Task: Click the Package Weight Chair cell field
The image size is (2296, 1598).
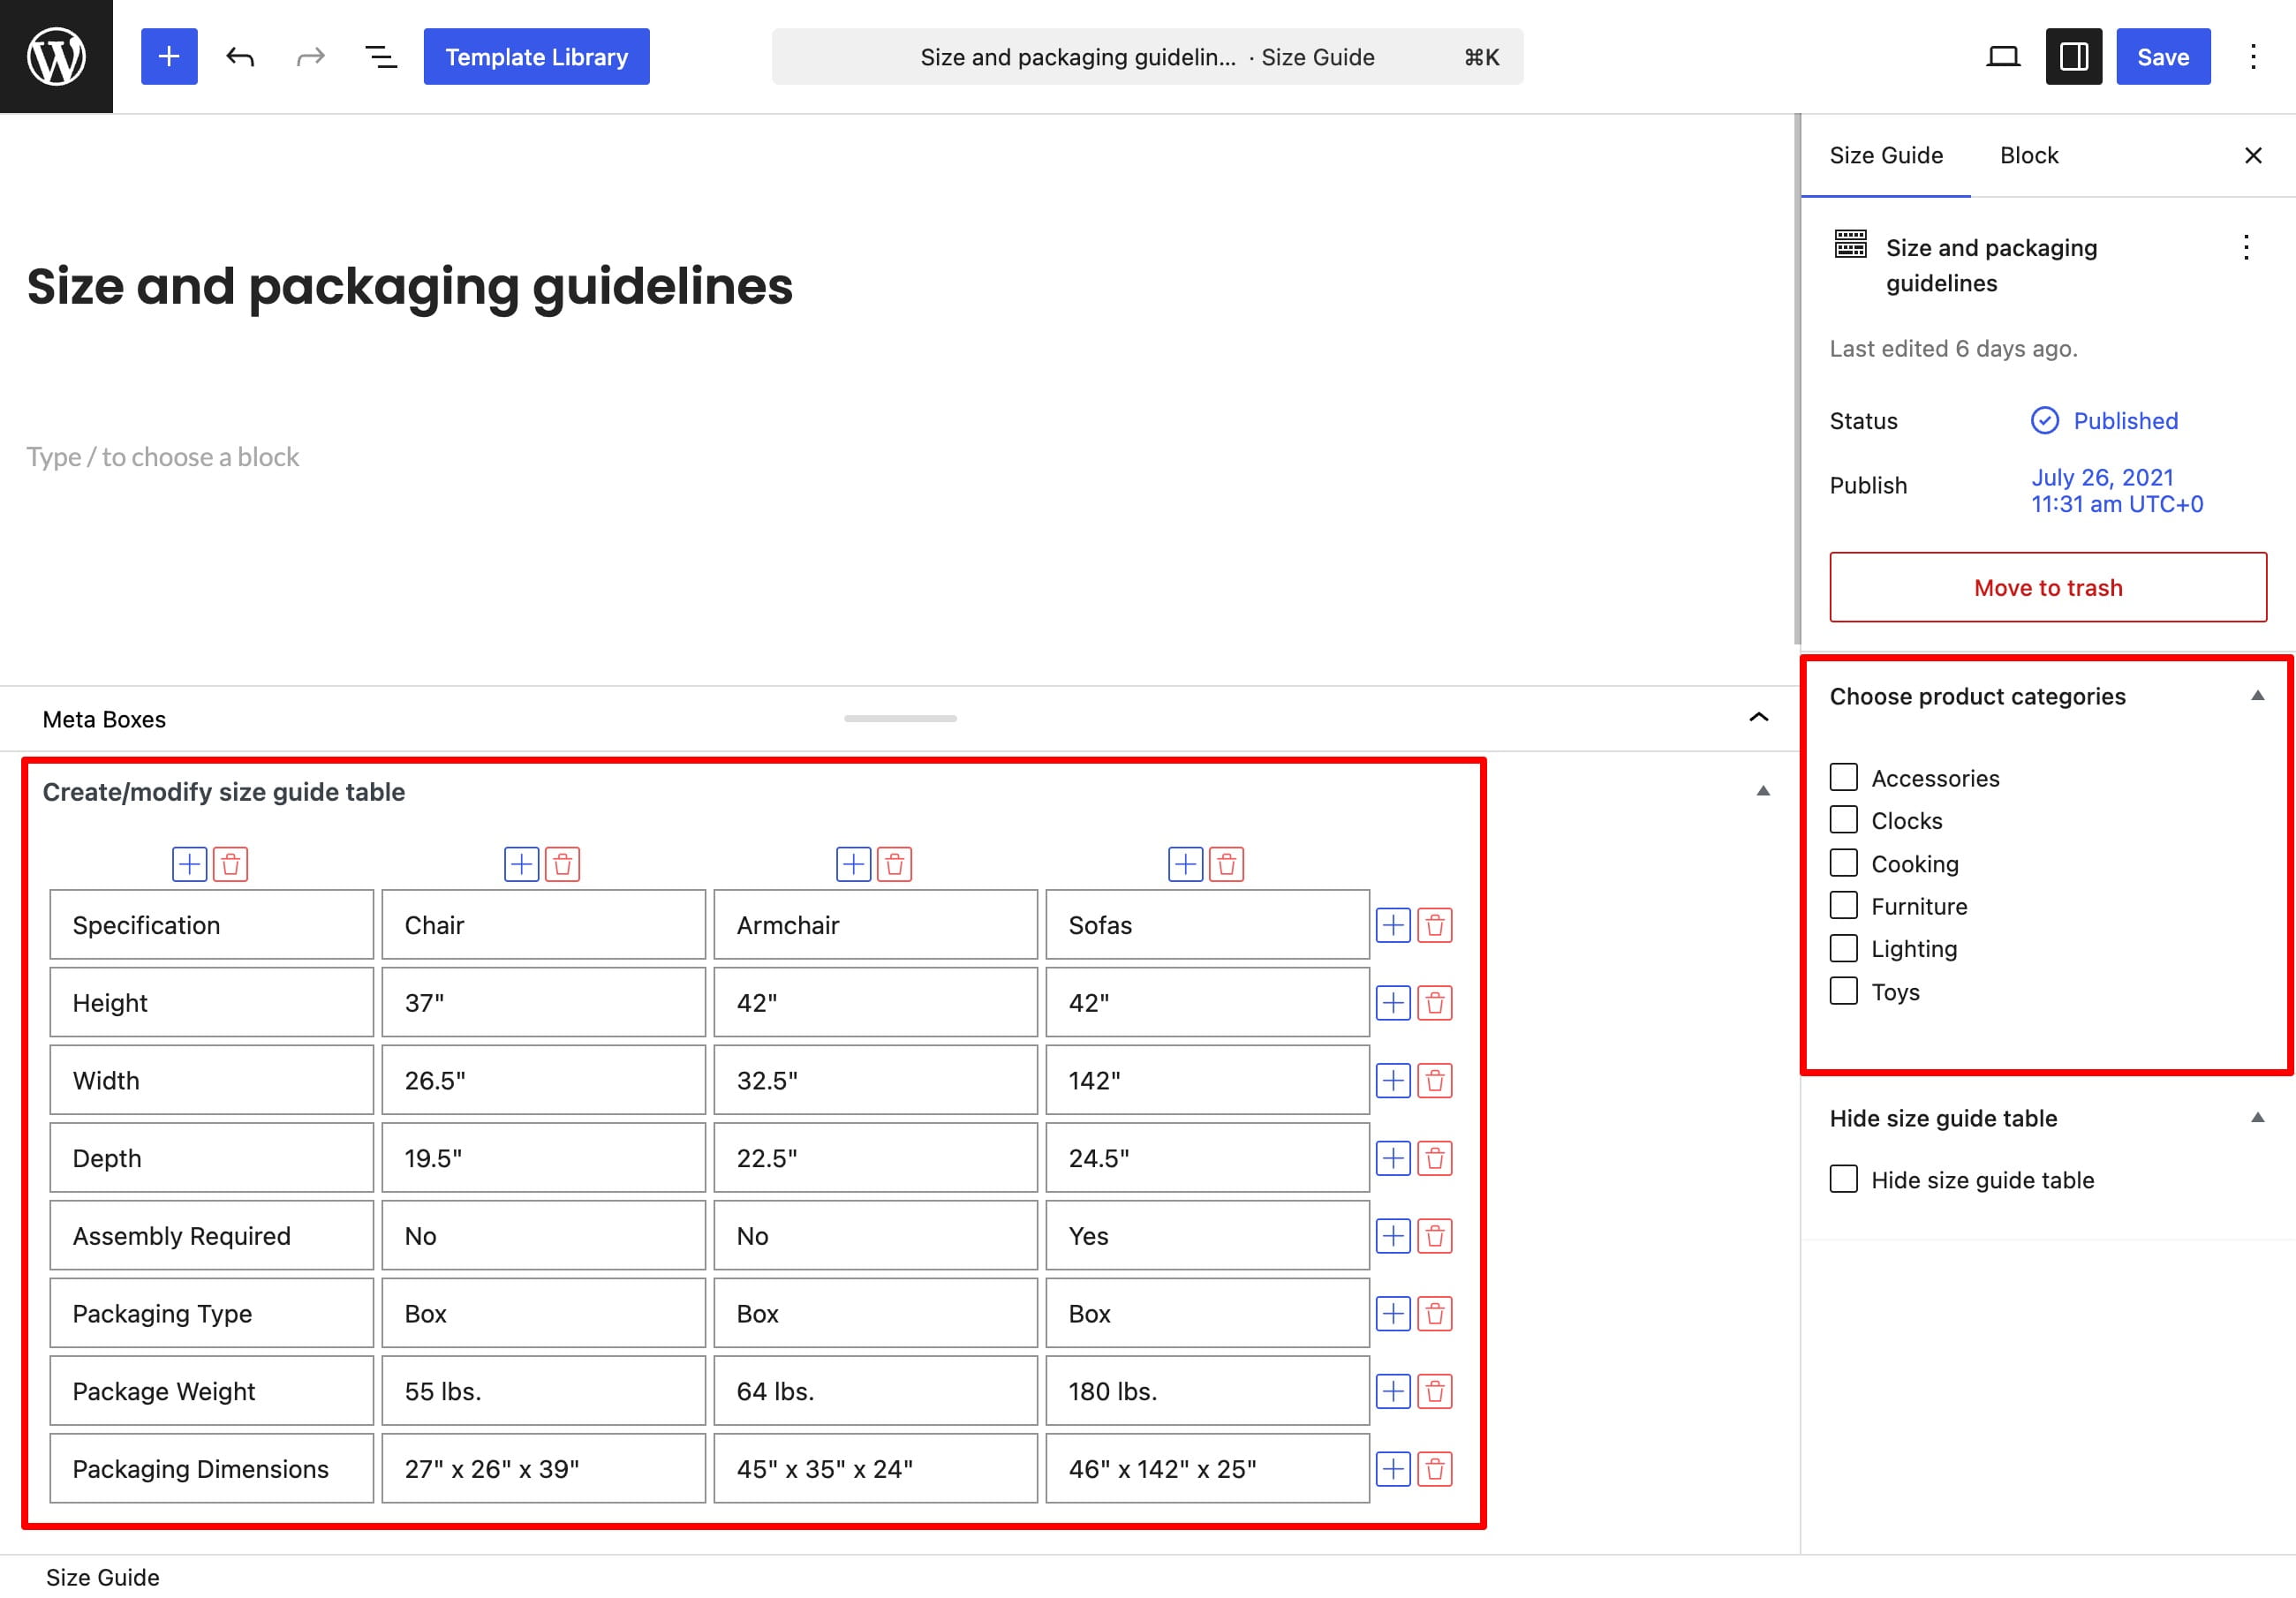Action: click(543, 1392)
